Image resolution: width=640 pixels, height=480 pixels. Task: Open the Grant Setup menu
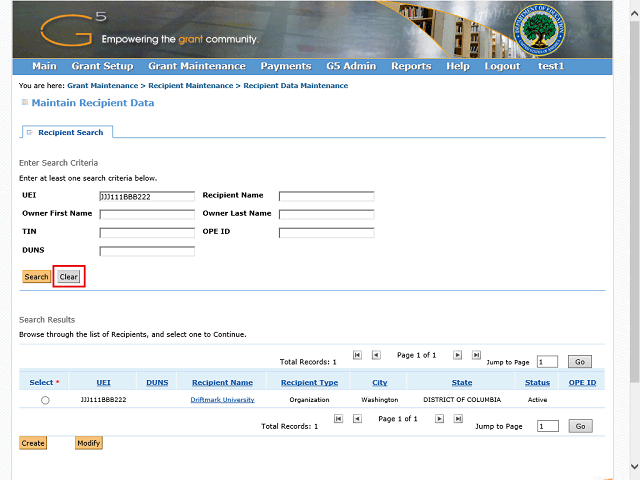point(102,66)
